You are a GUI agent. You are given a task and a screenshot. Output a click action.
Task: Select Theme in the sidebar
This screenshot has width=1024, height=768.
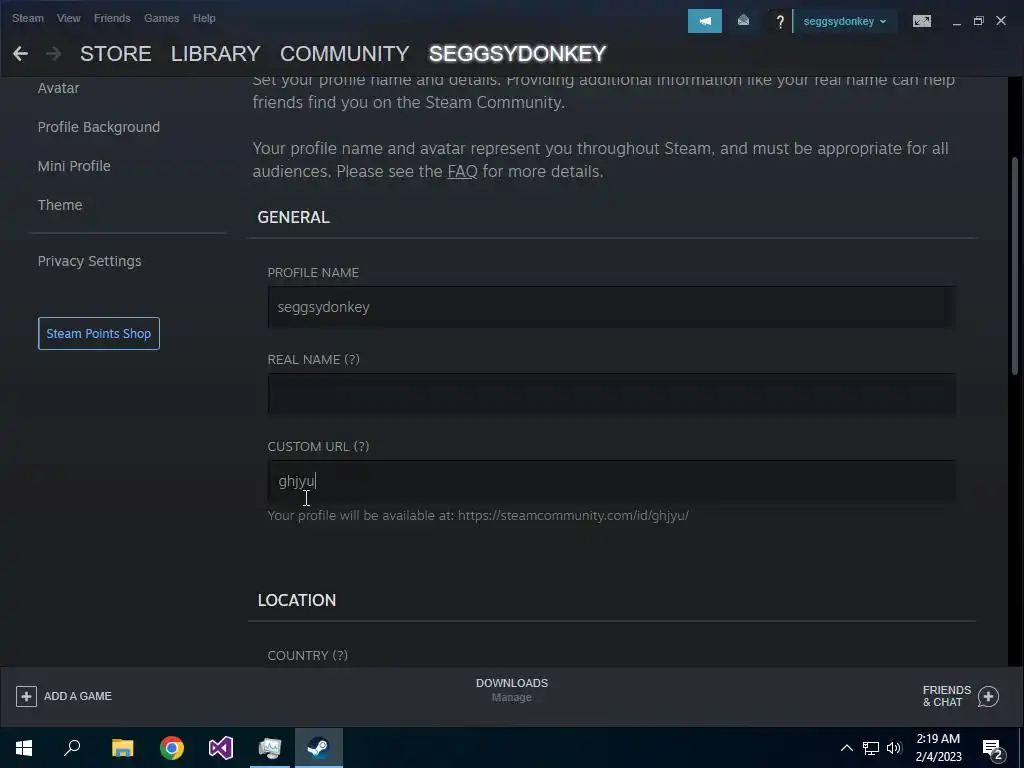(x=60, y=205)
